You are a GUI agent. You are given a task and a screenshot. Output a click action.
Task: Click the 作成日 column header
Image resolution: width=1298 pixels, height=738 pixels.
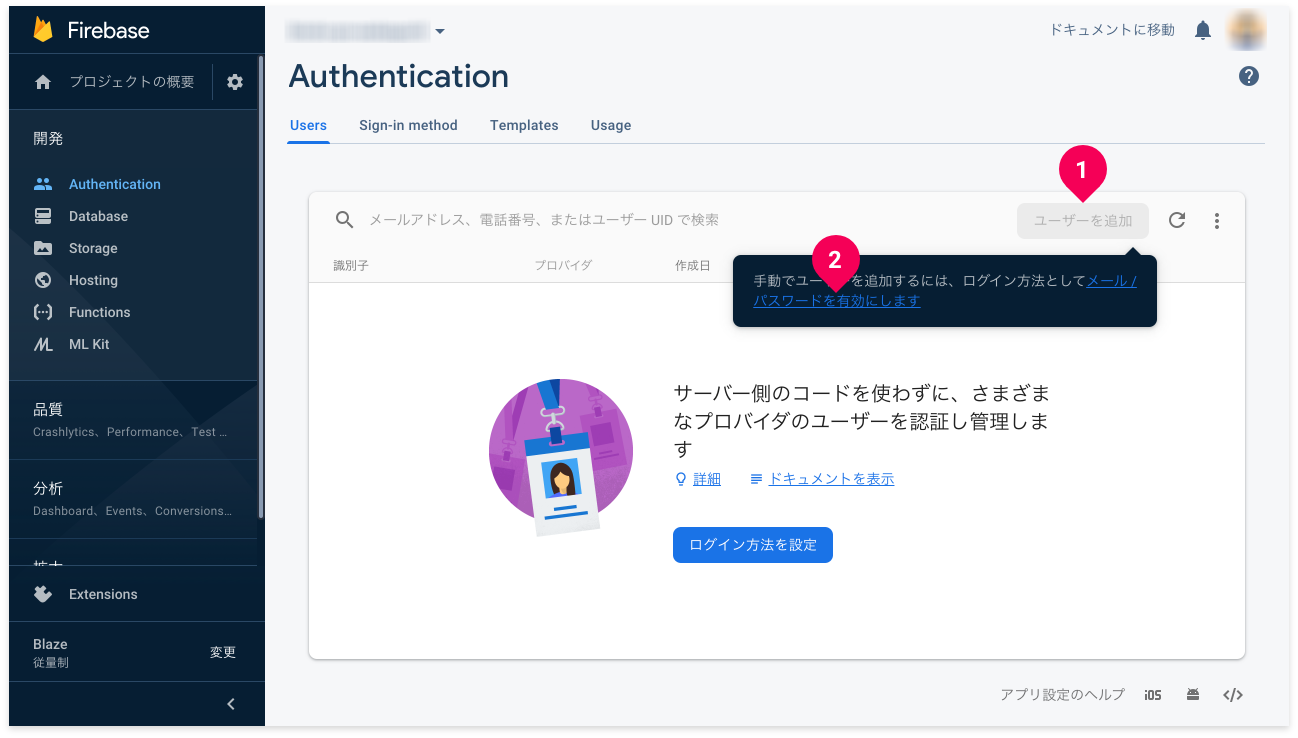point(692,265)
